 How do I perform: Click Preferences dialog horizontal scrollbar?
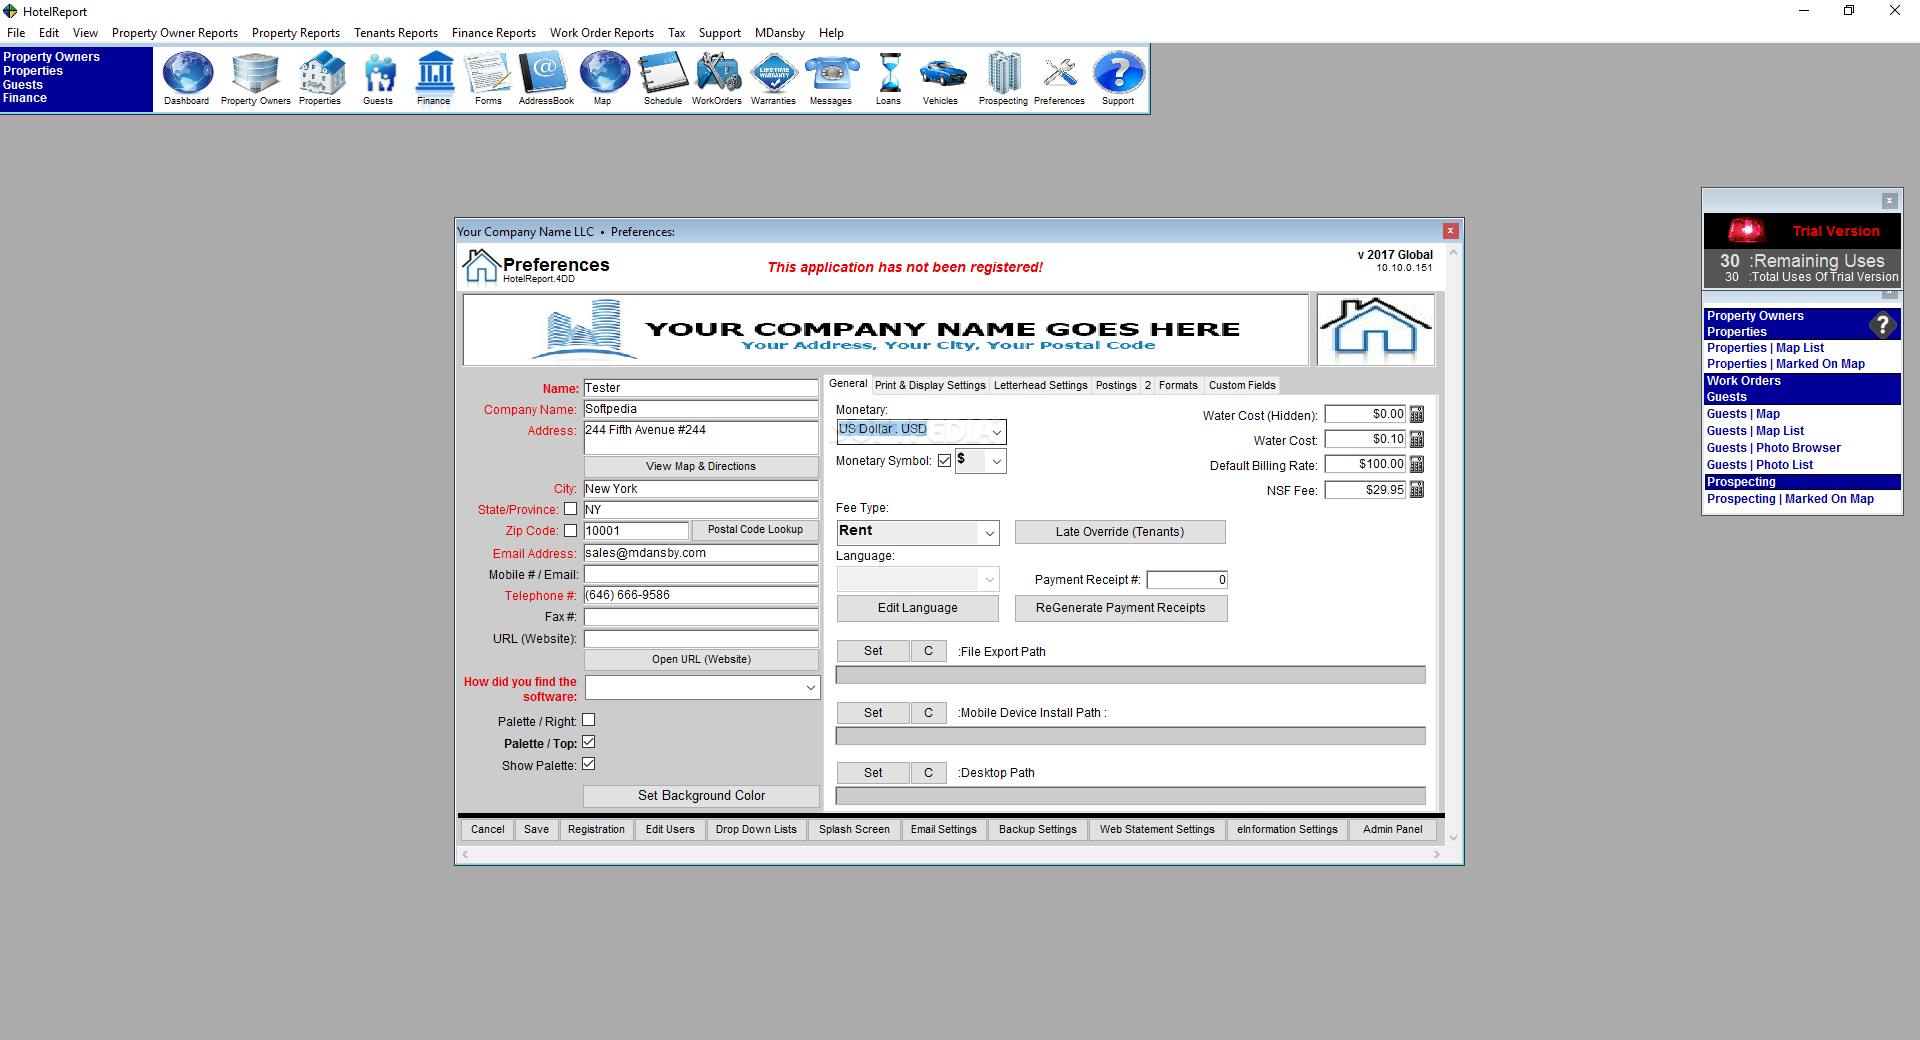(x=950, y=855)
